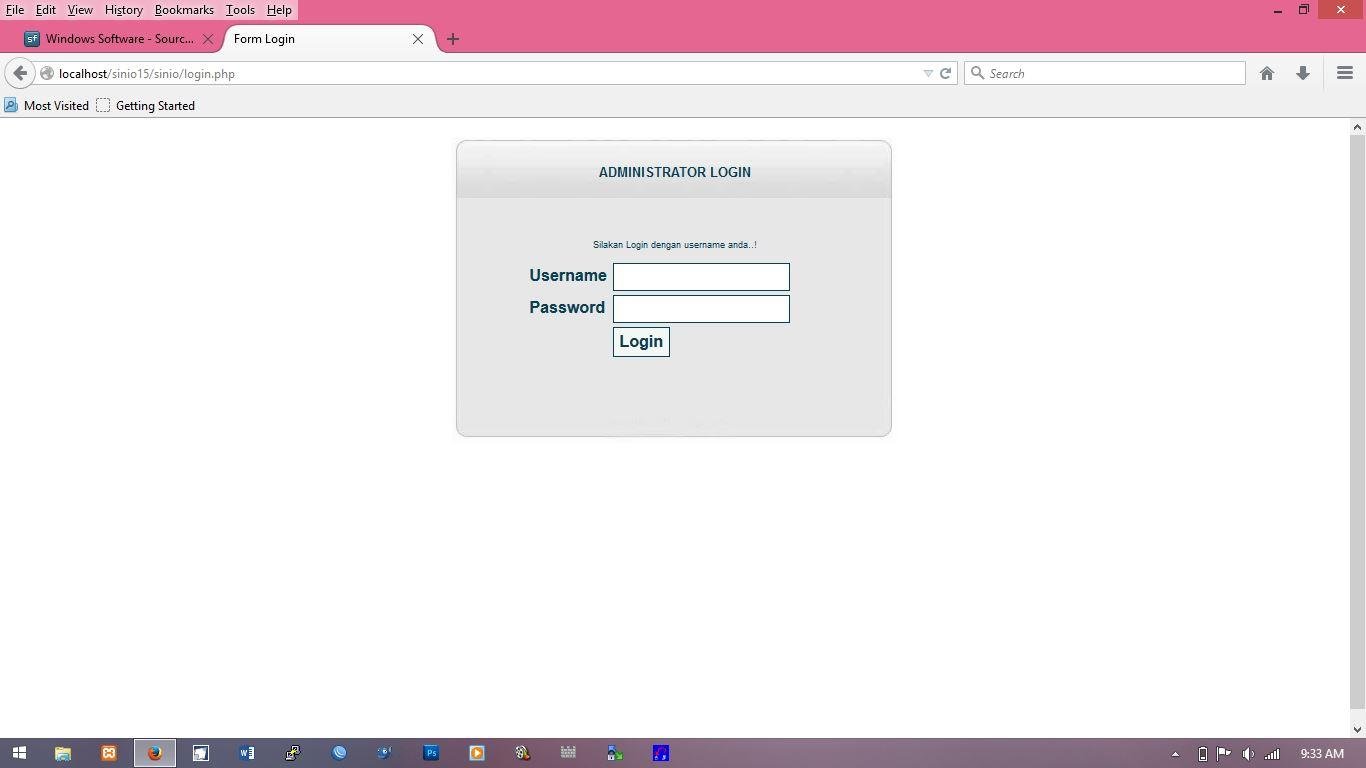Image resolution: width=1366 pixels, height=768 pixels.
Task: Open the Firefox hamburger menu
Action: click(1345, 73)
